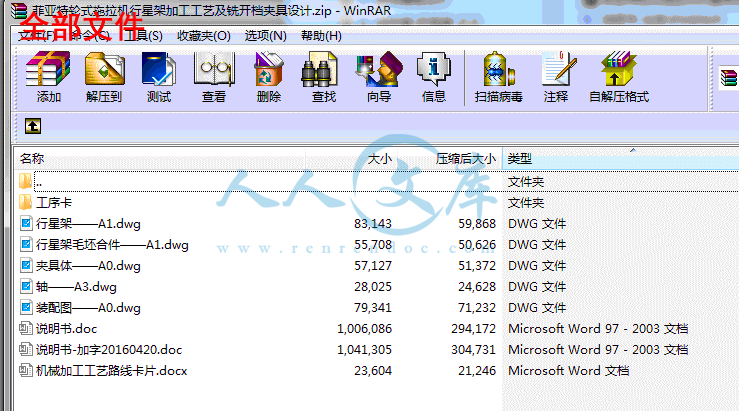Select the 工序卡 folder name
Image resolution: width=739 pixels, height=411 pixels.
(x=54, y=203)
